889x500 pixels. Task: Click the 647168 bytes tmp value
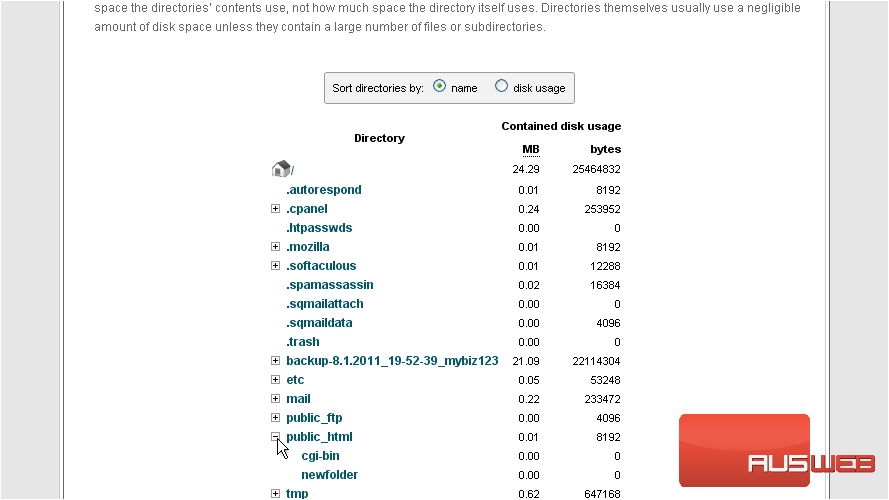coord(603,494)
